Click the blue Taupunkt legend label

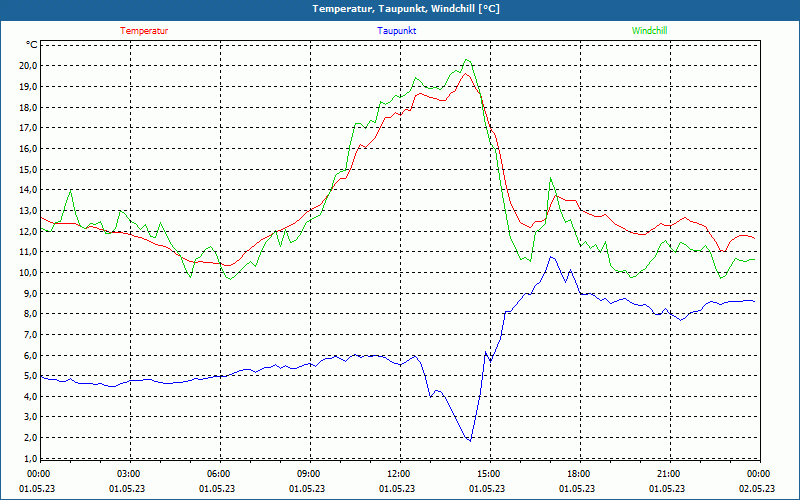coord(396,31)
